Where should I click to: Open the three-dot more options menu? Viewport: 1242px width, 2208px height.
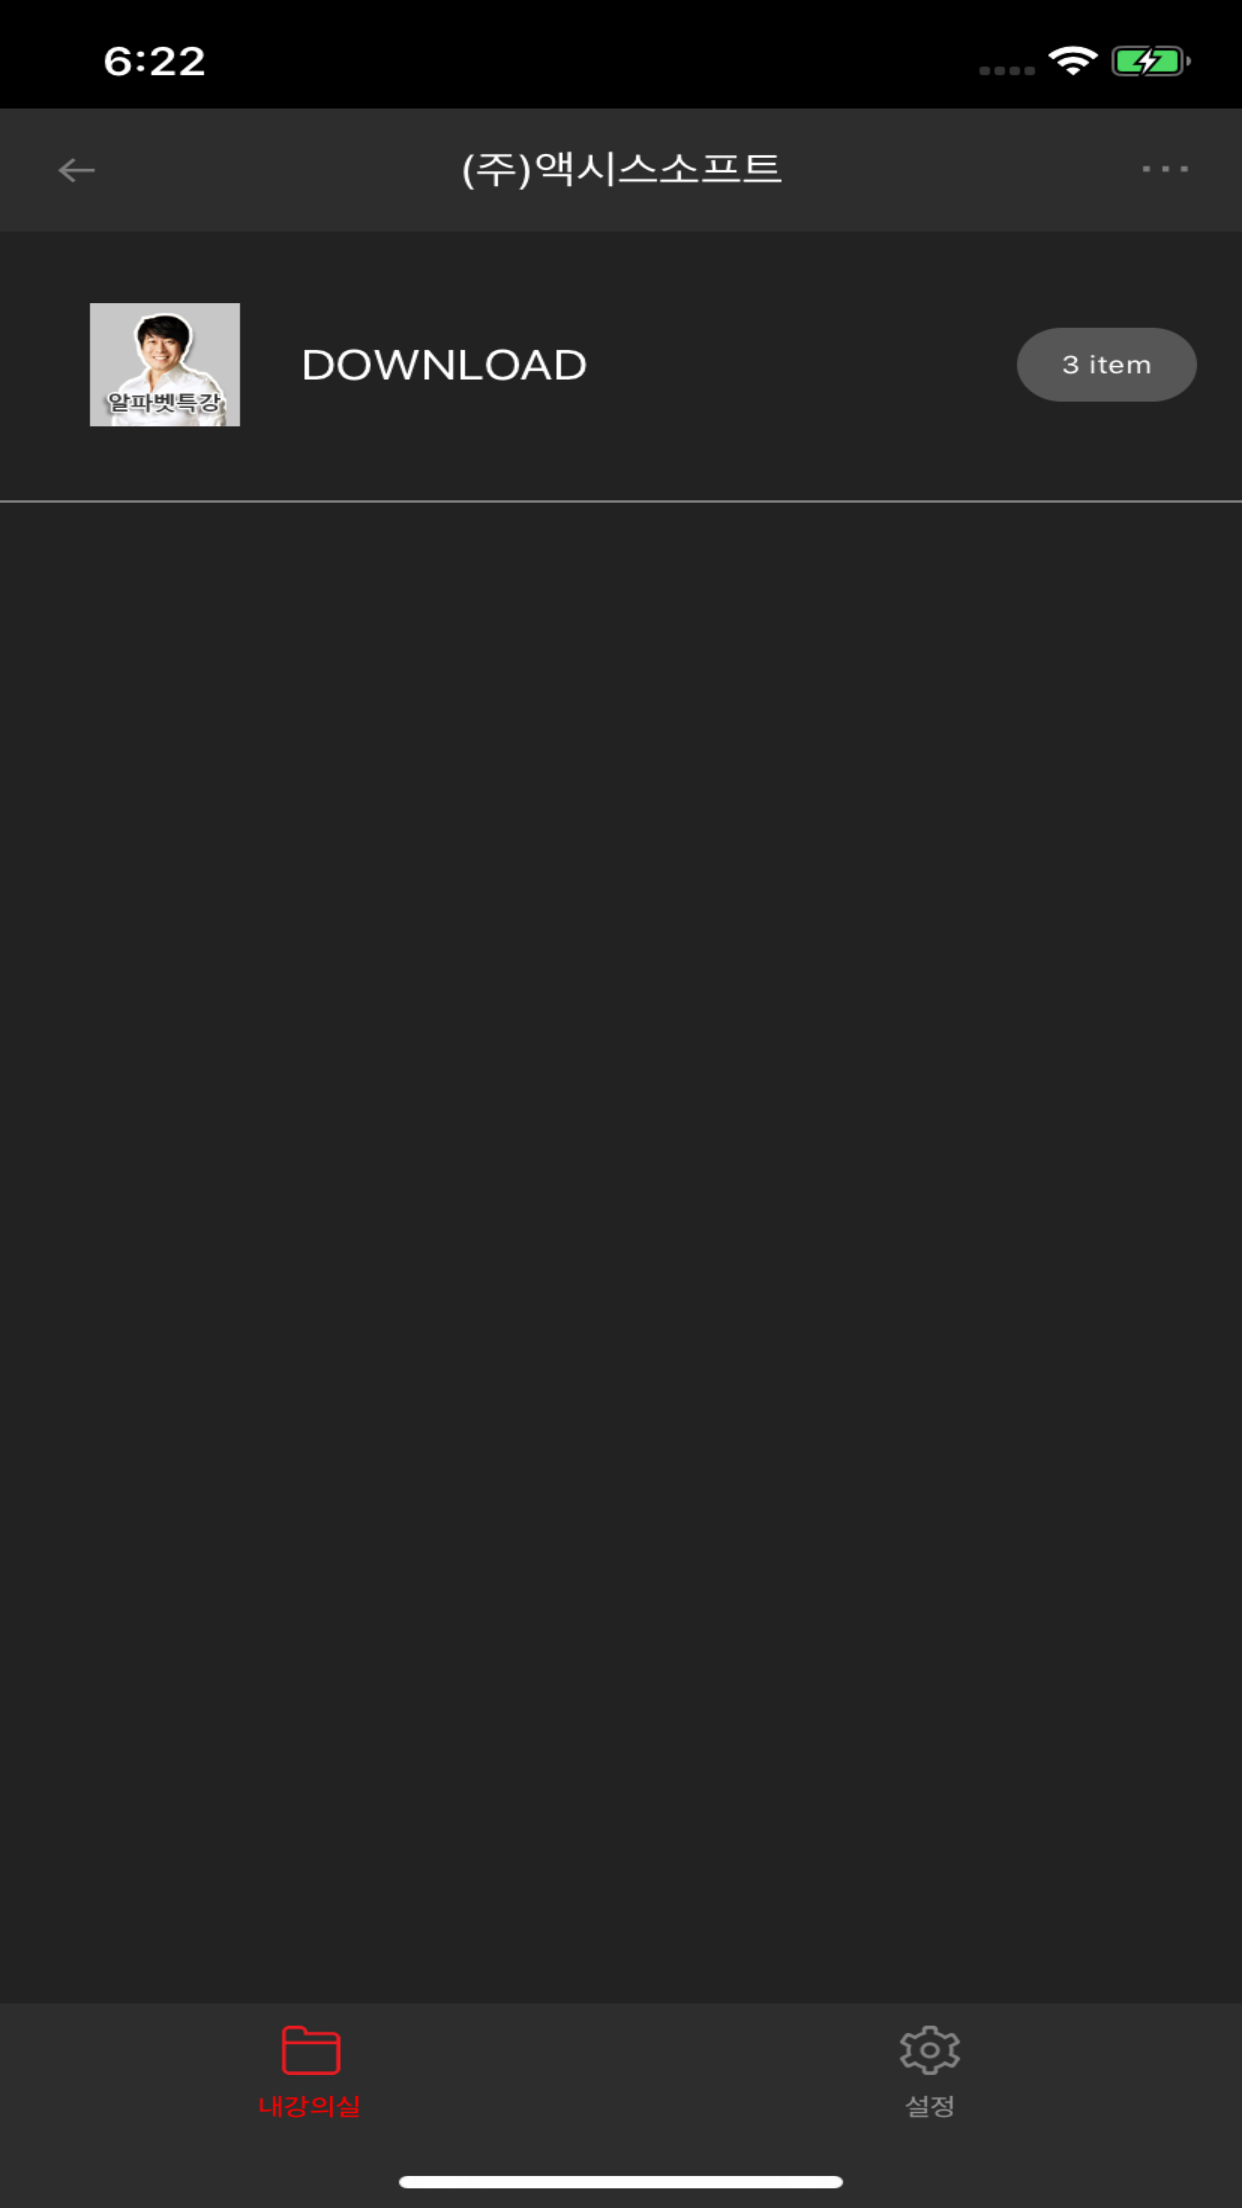tap(1165, 169)
